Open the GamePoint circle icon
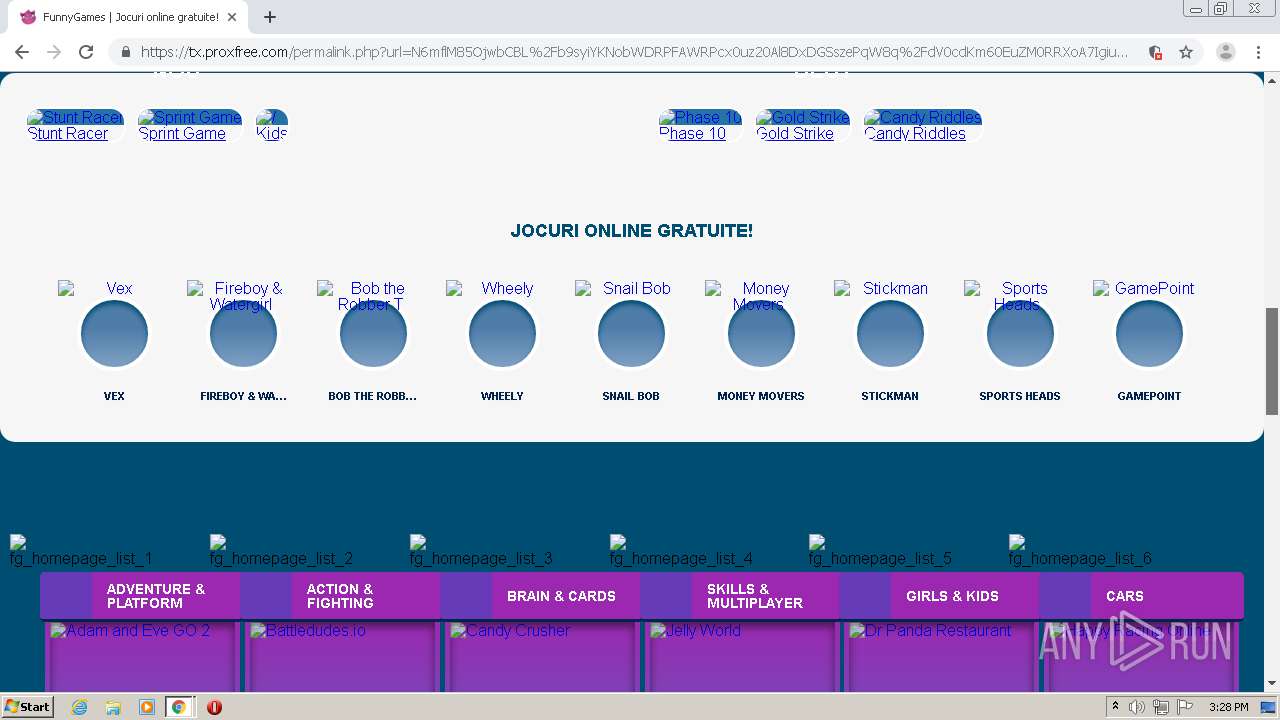Image resolution: width=1280 pixels, height=720 pixels. [x=1149, y=334]
